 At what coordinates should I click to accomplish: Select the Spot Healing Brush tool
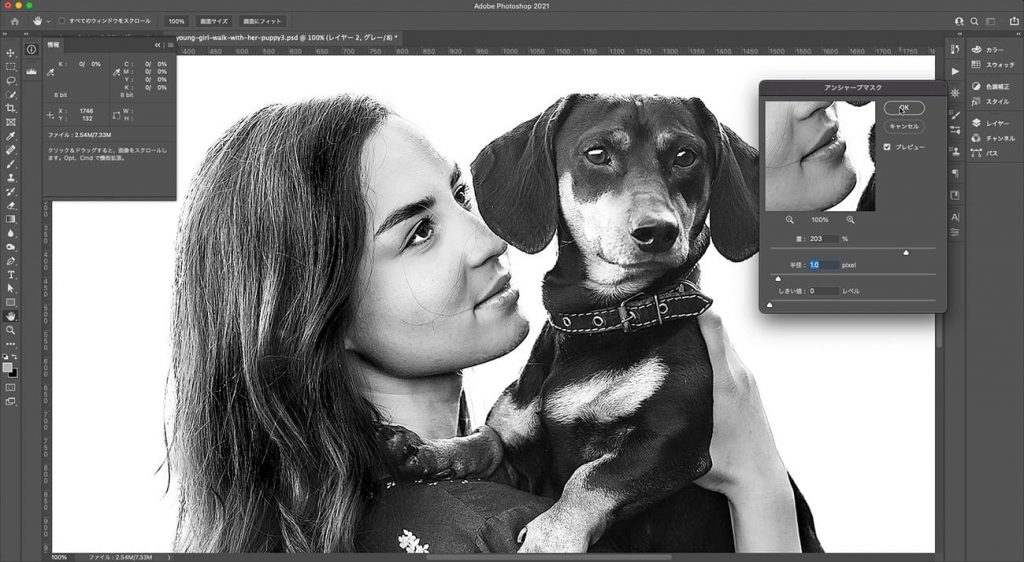[x=10, y=150]
